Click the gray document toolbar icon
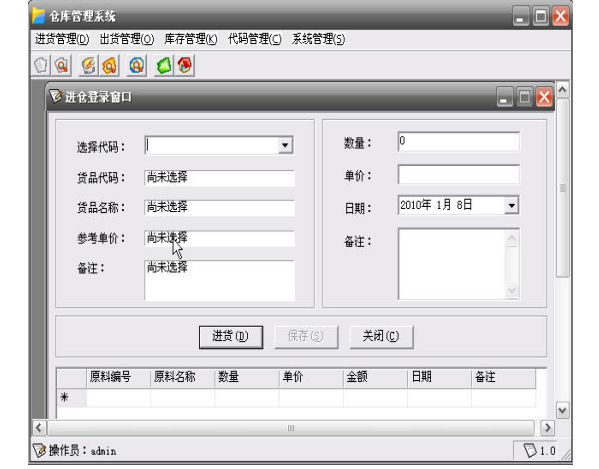Viewport: 599px width, 469px height. coord(42,65)
